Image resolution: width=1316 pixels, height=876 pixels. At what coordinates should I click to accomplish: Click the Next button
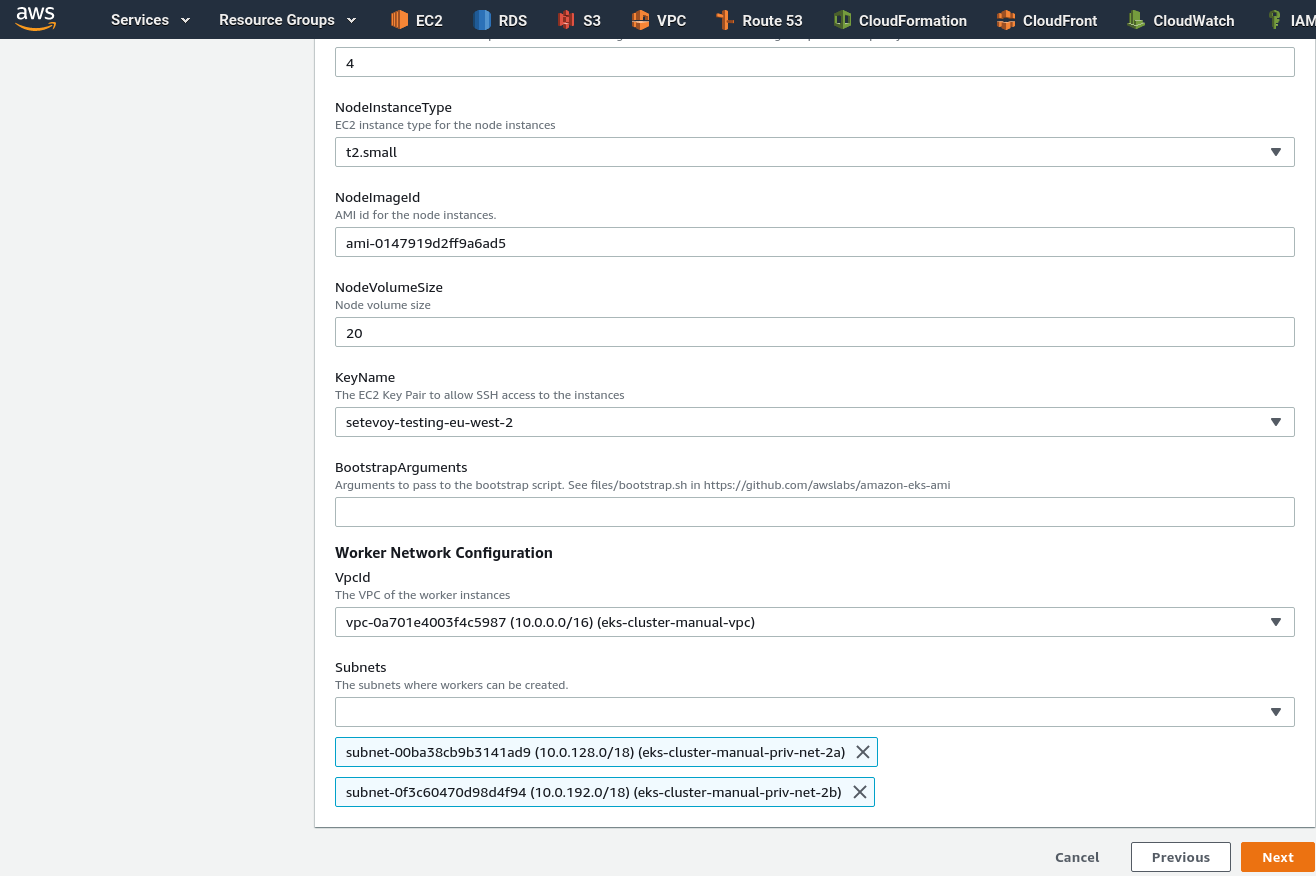(1277, 857)
